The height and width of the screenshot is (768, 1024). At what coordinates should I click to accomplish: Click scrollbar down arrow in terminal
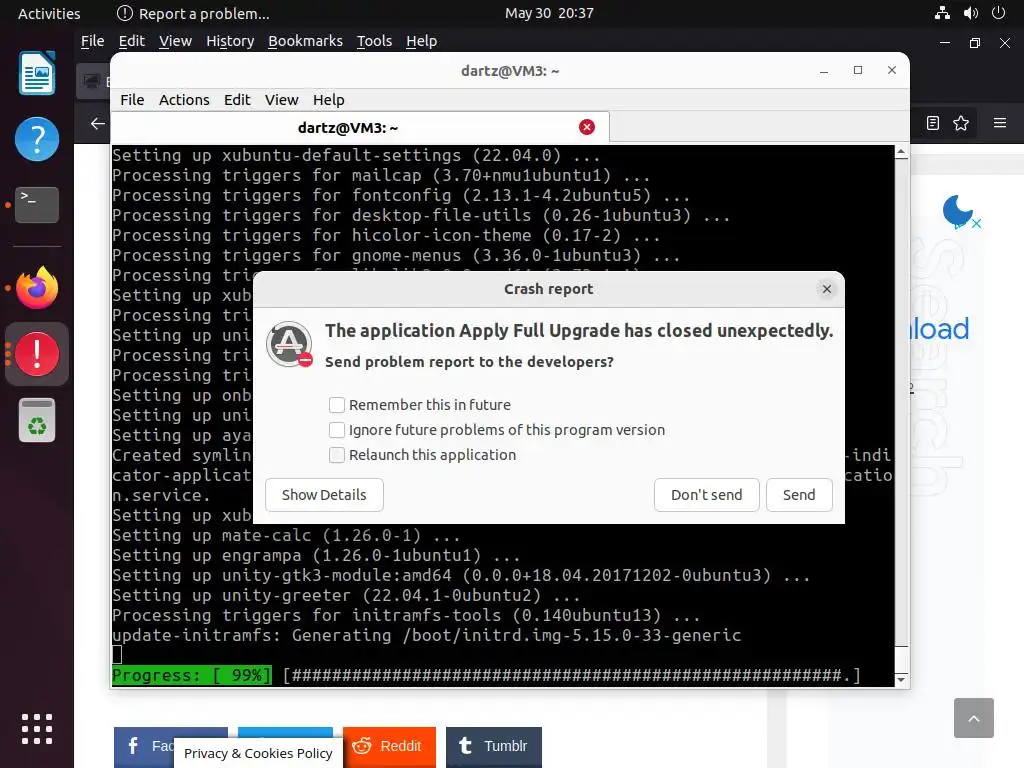(901, 680)
